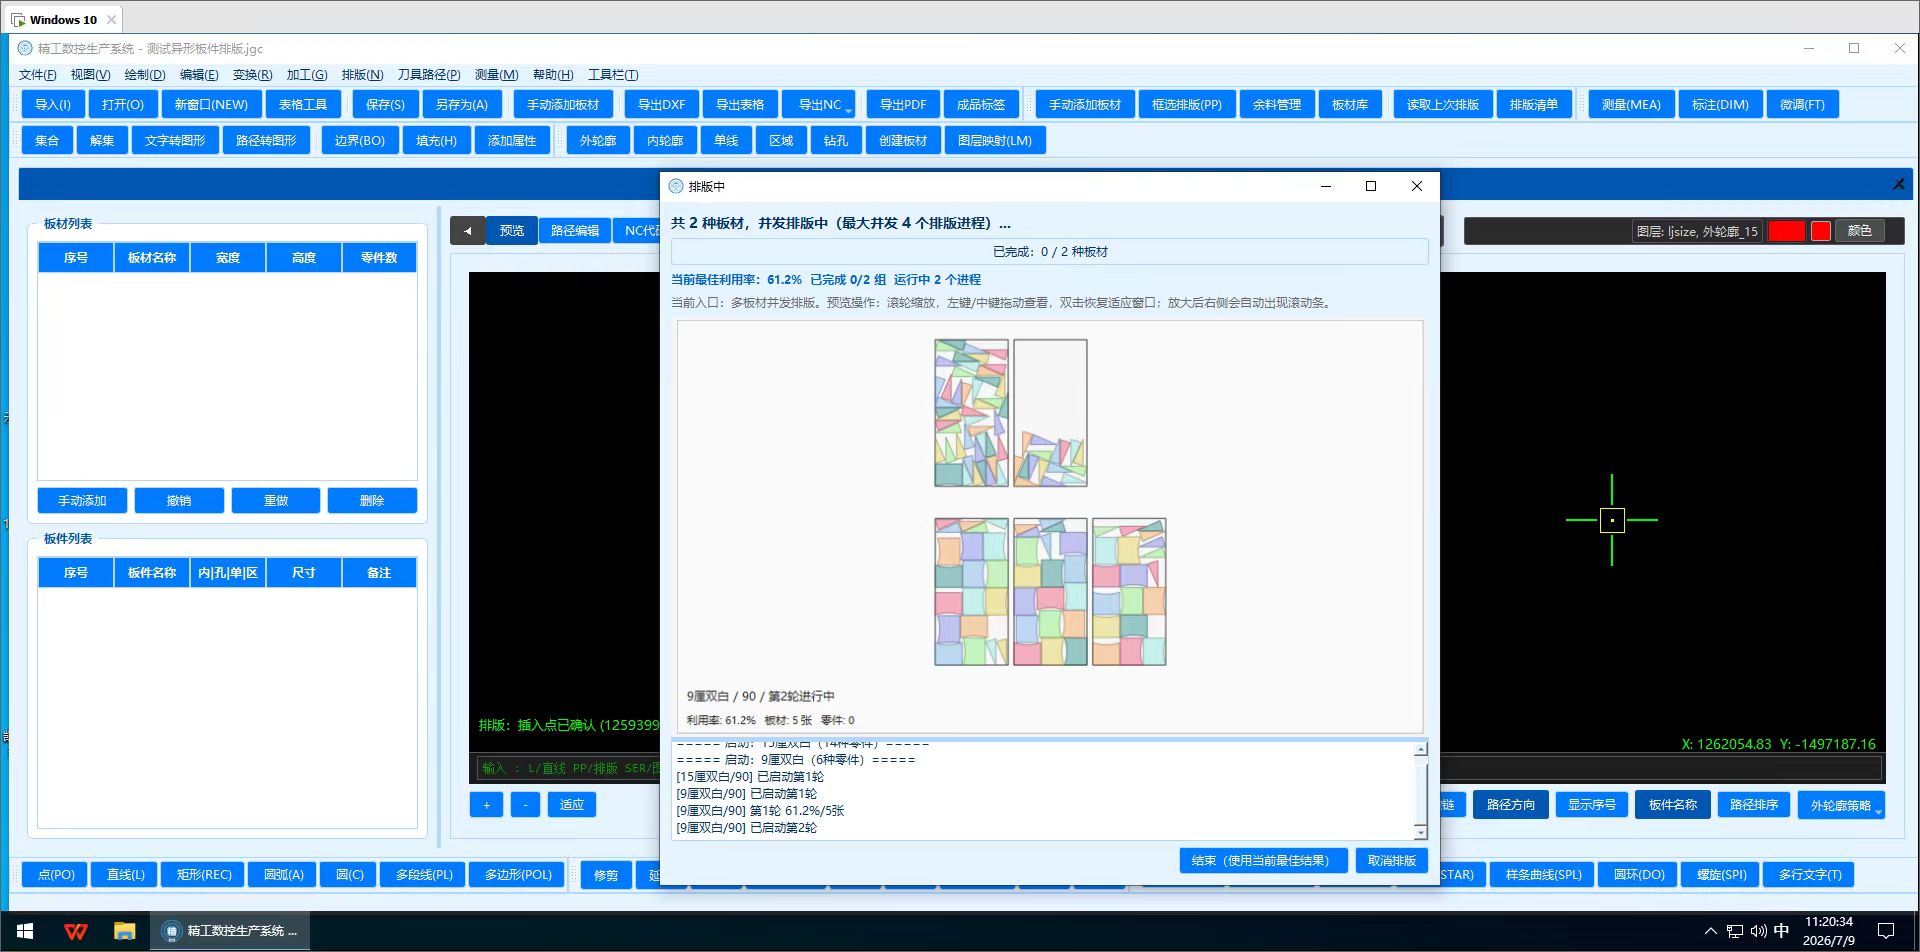This screenshot has width=1920, height=952.
Task: Switch to the 路径编辑 tab
Action: tap(575, 231)
